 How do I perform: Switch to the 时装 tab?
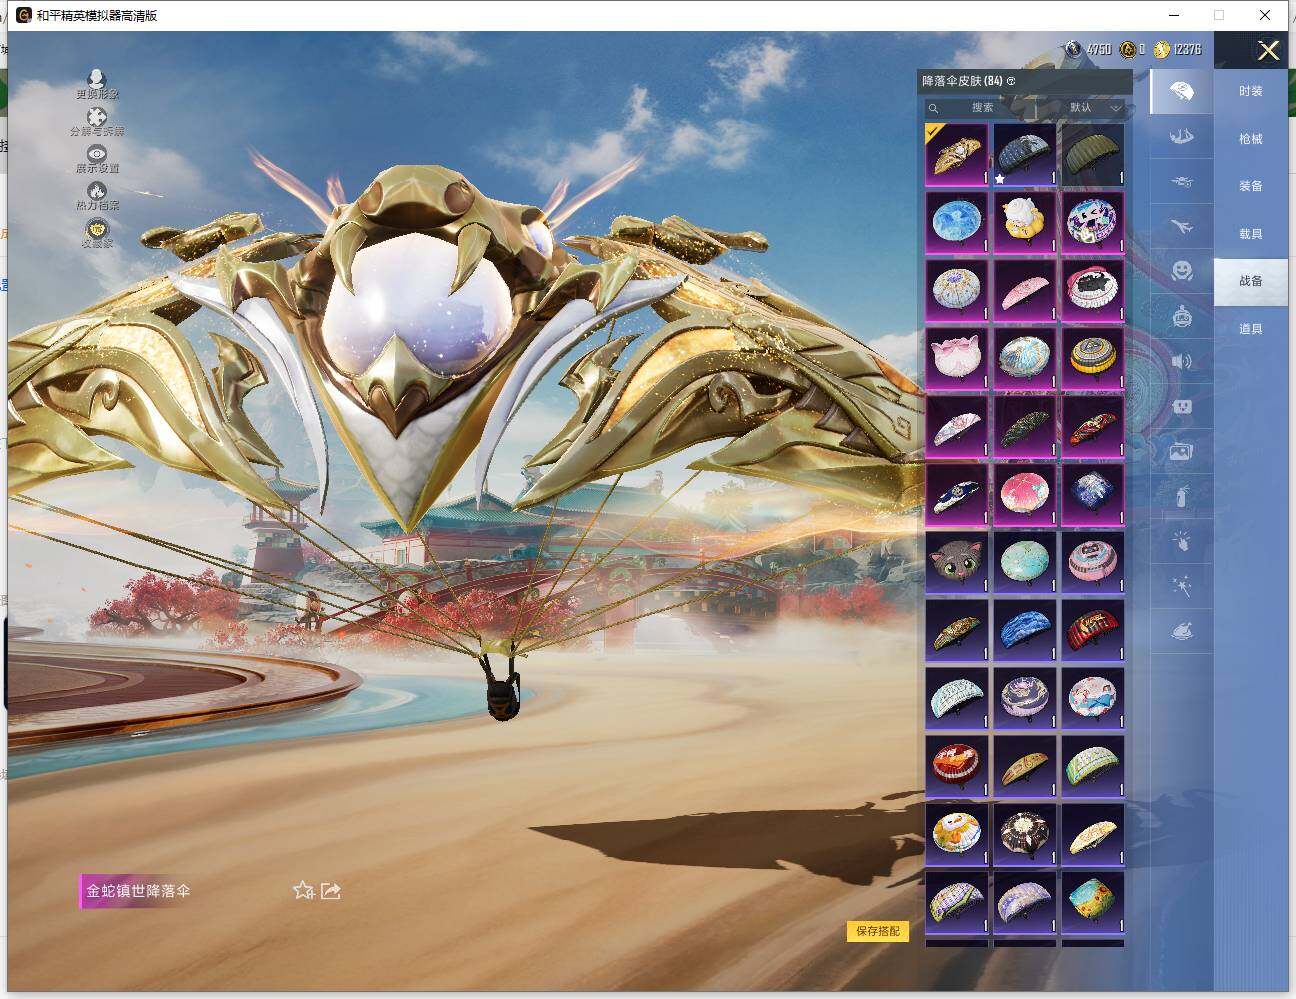tap(1250, 91)
